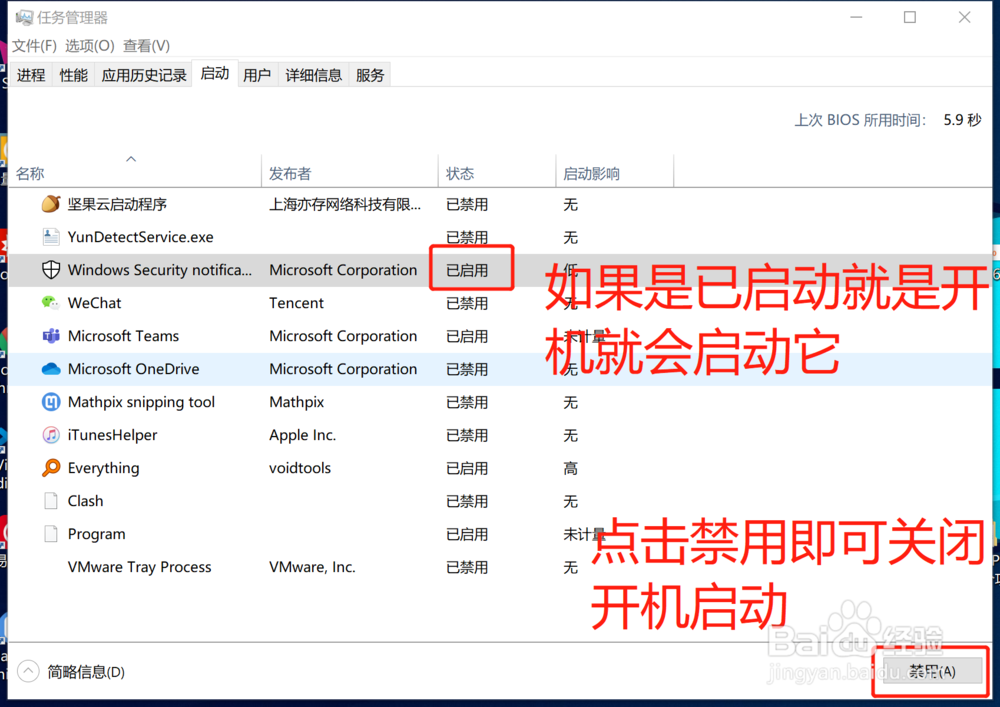
Task: Click the Mathpix snipping tool icon
Action: pyautogui.click(x=51, y=402)
